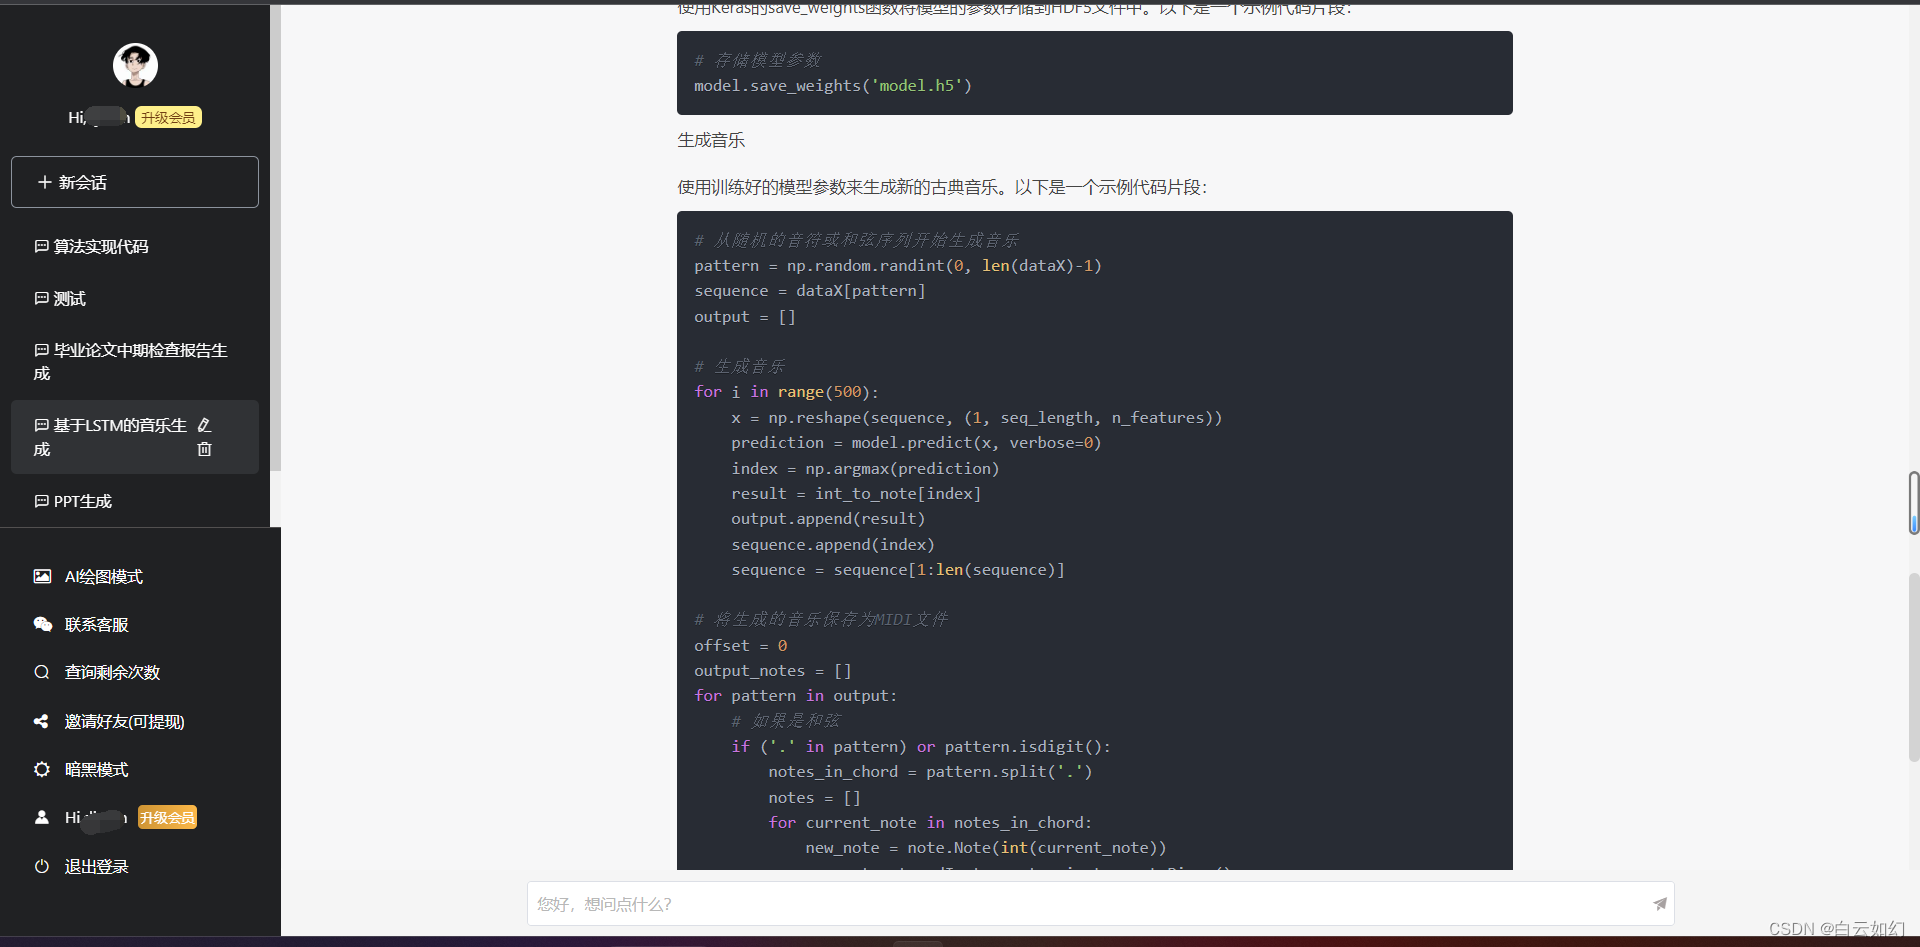This screenshot has height=947, width=1920.
Task: Click the 'output_notes = []' code line
Action: pos(773,671)
